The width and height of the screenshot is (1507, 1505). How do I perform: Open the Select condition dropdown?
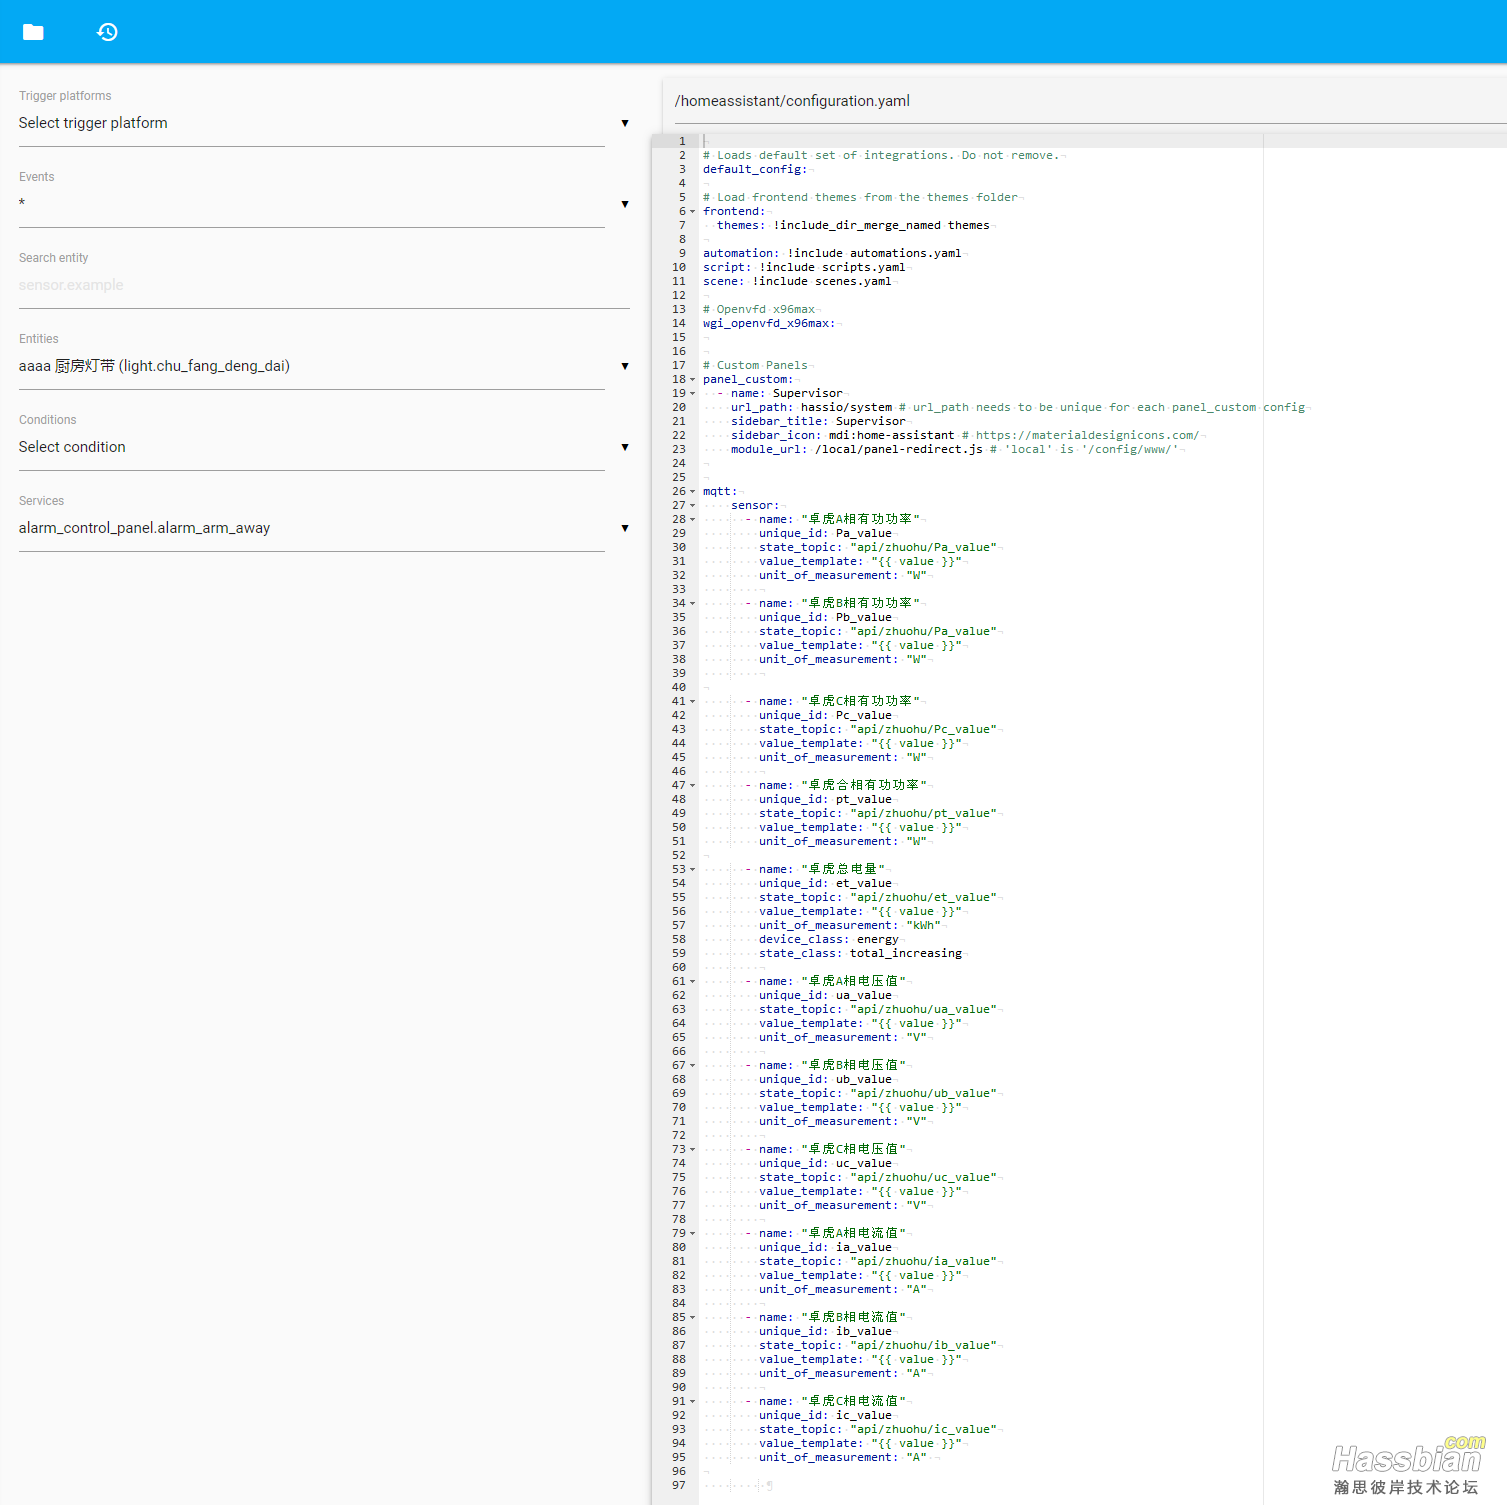pyautogui.click(x=324, y=447)
